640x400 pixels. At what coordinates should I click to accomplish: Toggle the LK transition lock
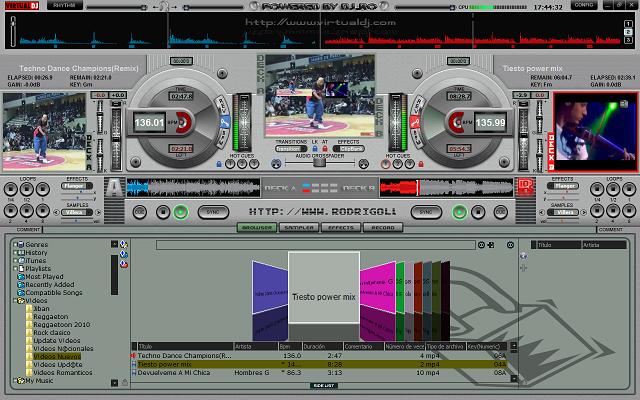tap(315, 149)
